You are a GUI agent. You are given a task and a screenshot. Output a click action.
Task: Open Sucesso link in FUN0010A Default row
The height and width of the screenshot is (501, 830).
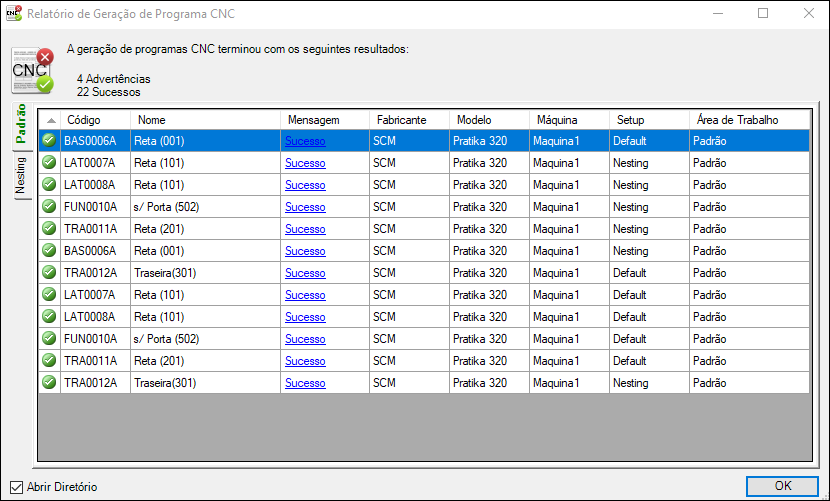pyautogui.click(x=305, y=339)
